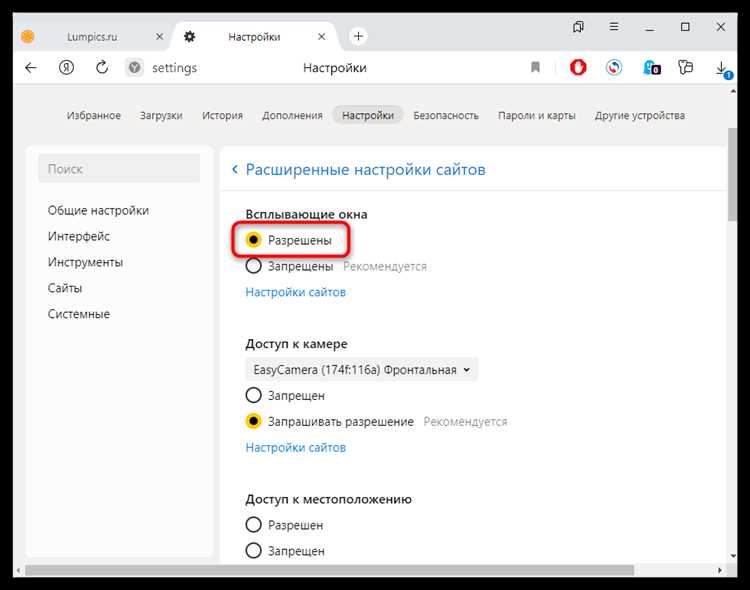Open the downloads arrow icon
Screen dimensions: 750x590
pos(720,68)
